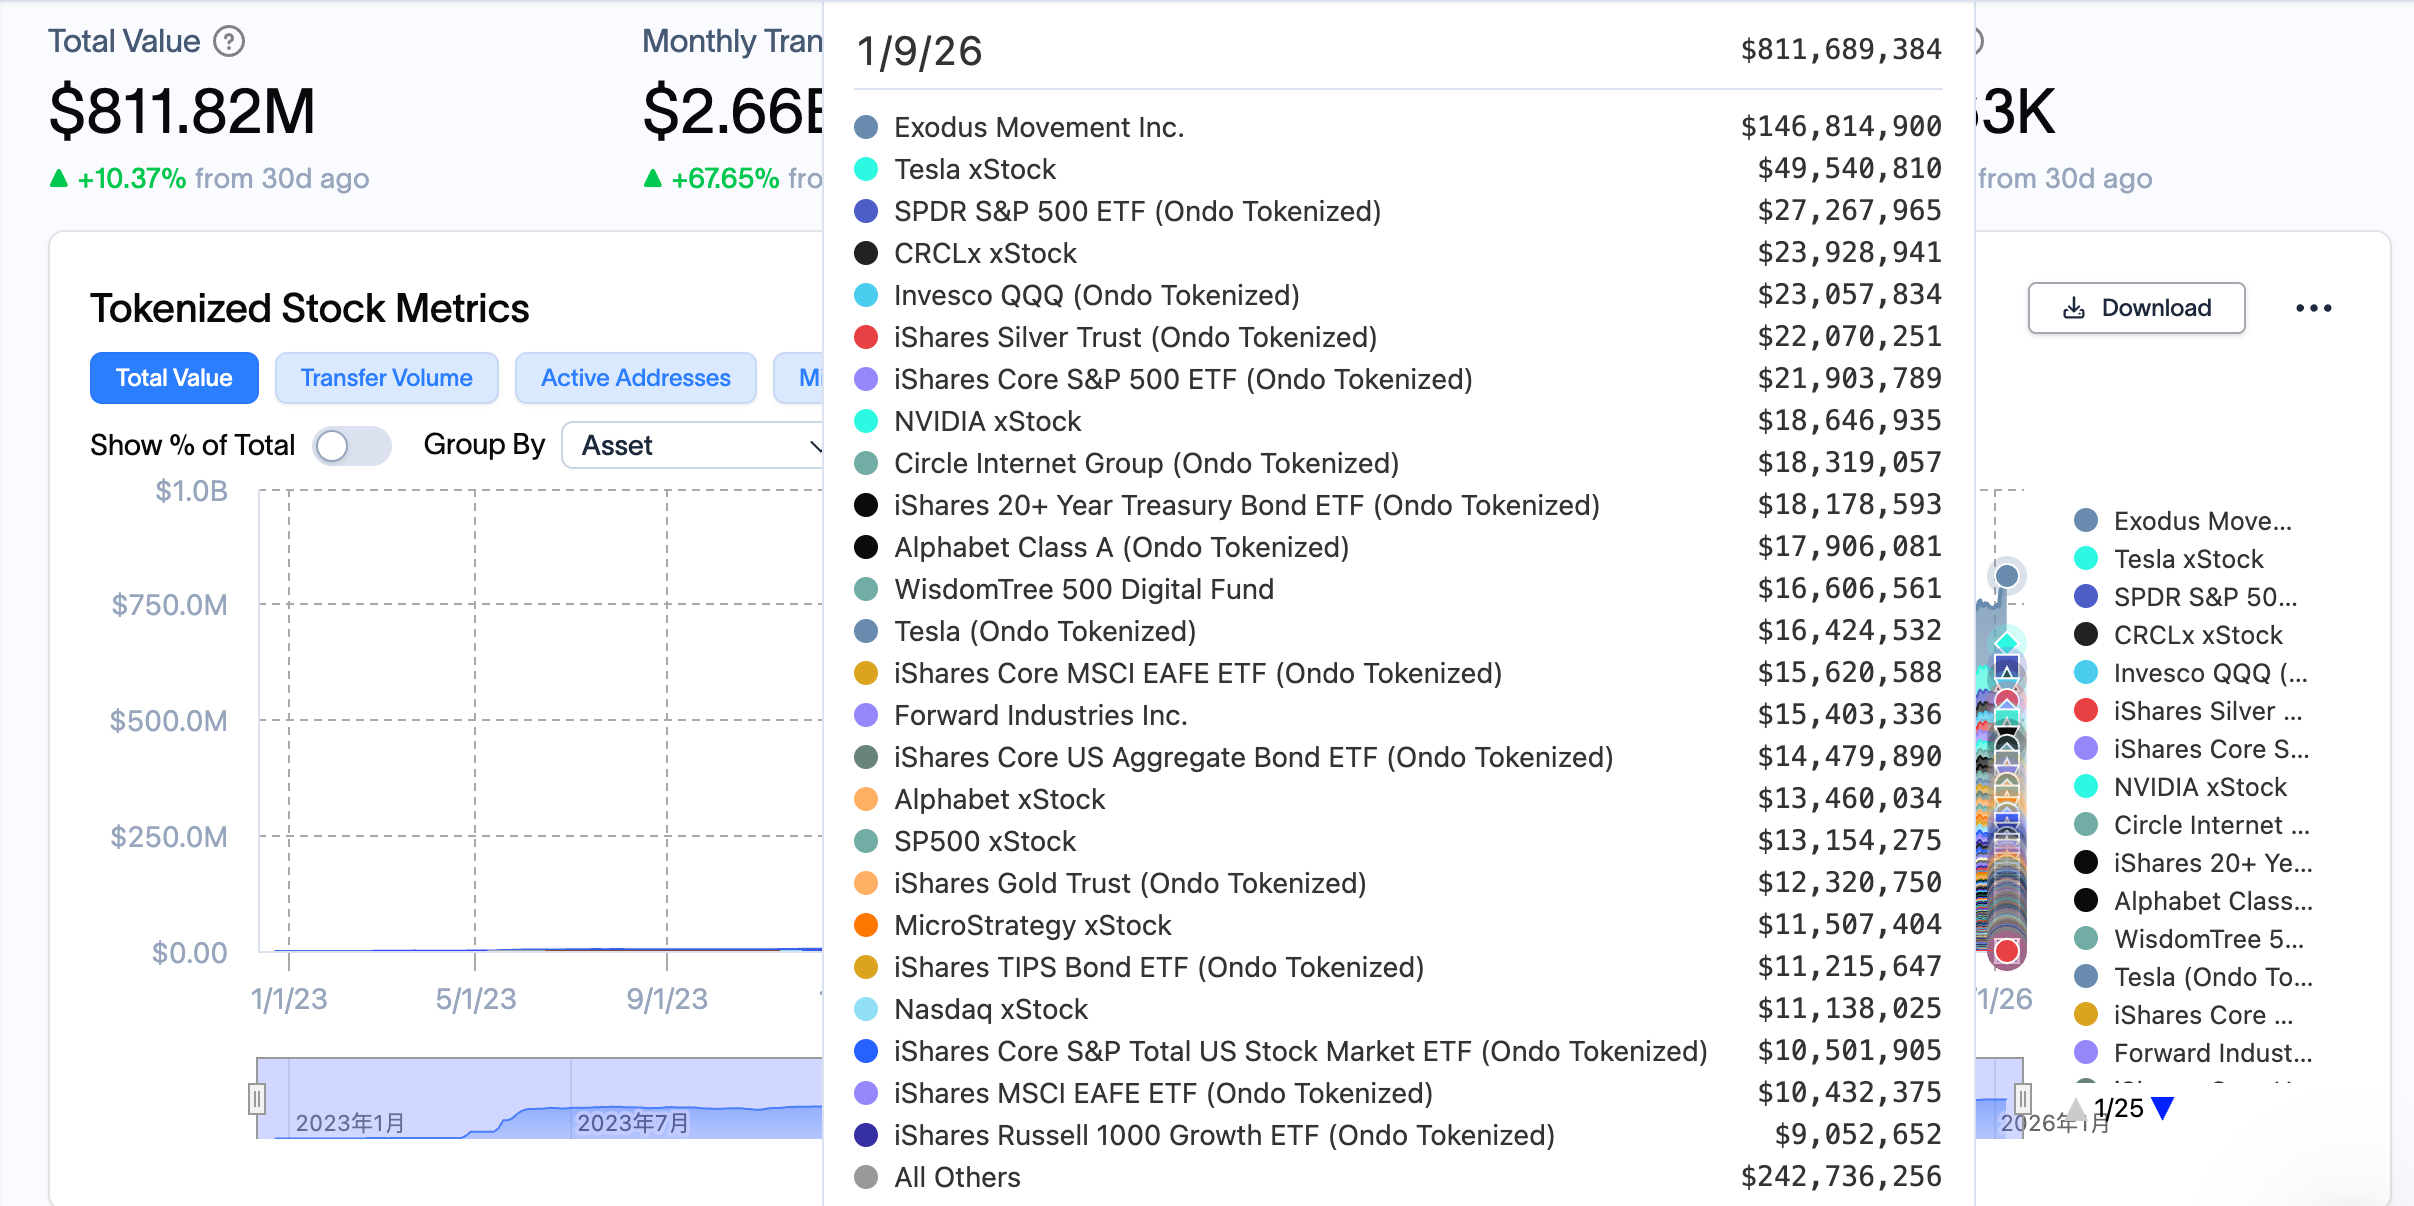Switch to the Active Addresses tab

point(635,378)
